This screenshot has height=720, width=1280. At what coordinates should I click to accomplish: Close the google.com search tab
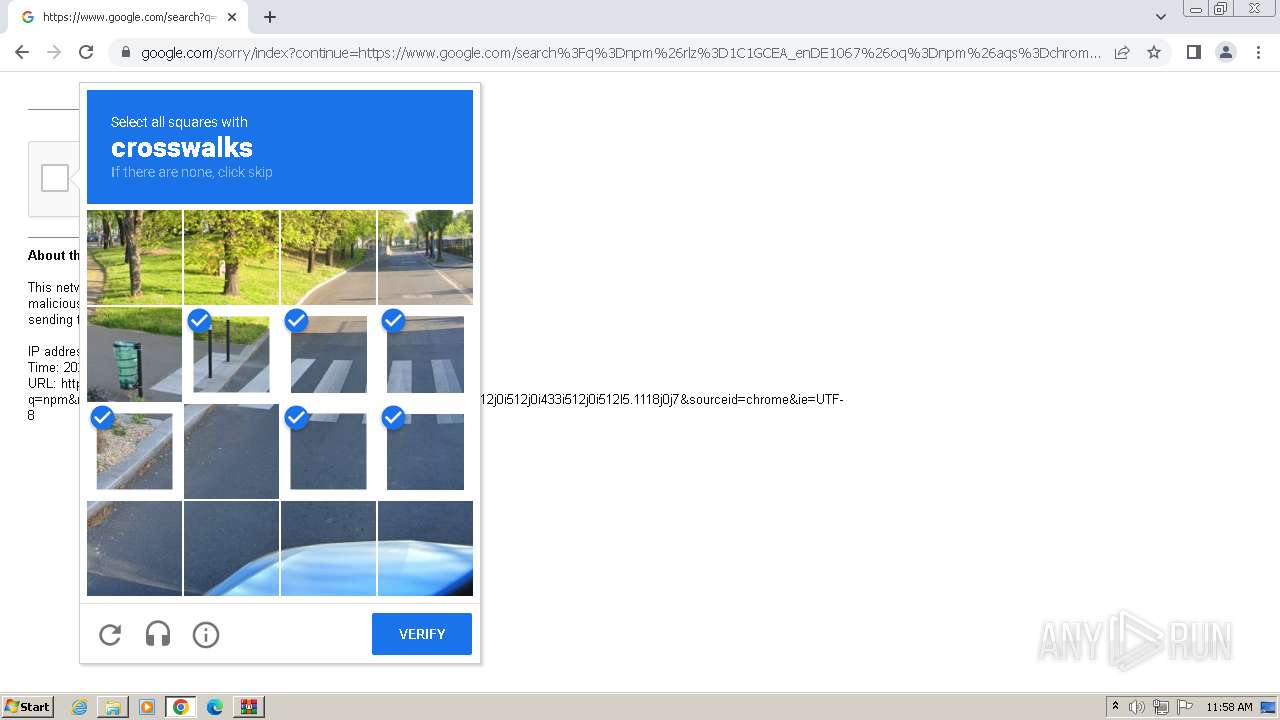(234, 17)
